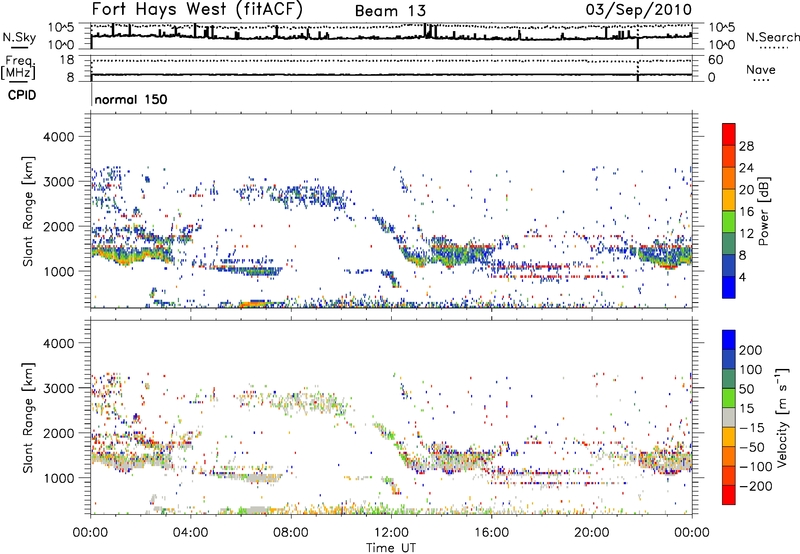Pick the gray segment of the velocity colorbar
Viewport: 800px width, 554px height.
(729, 417)
